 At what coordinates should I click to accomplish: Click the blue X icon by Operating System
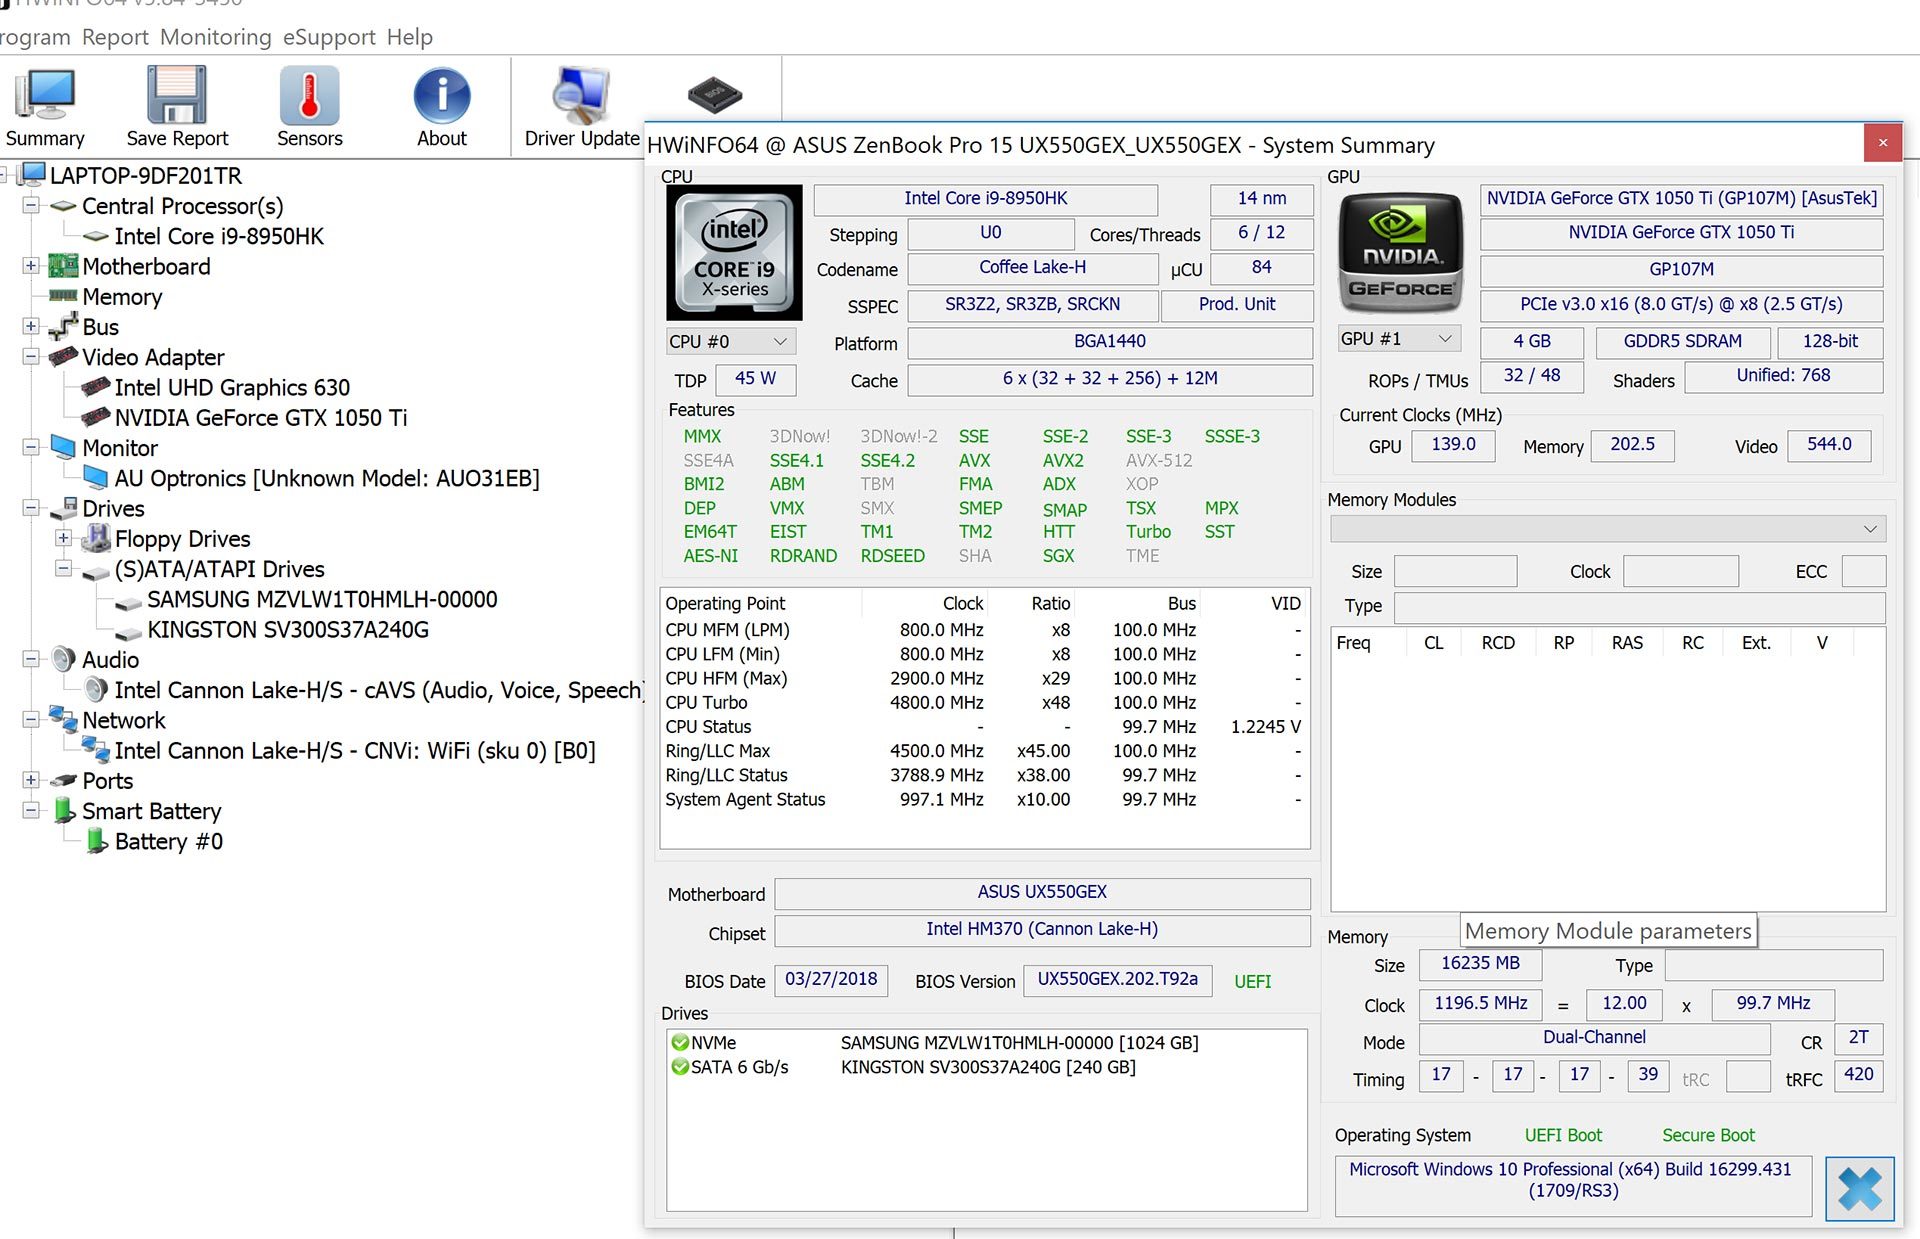point(1859,1189)
